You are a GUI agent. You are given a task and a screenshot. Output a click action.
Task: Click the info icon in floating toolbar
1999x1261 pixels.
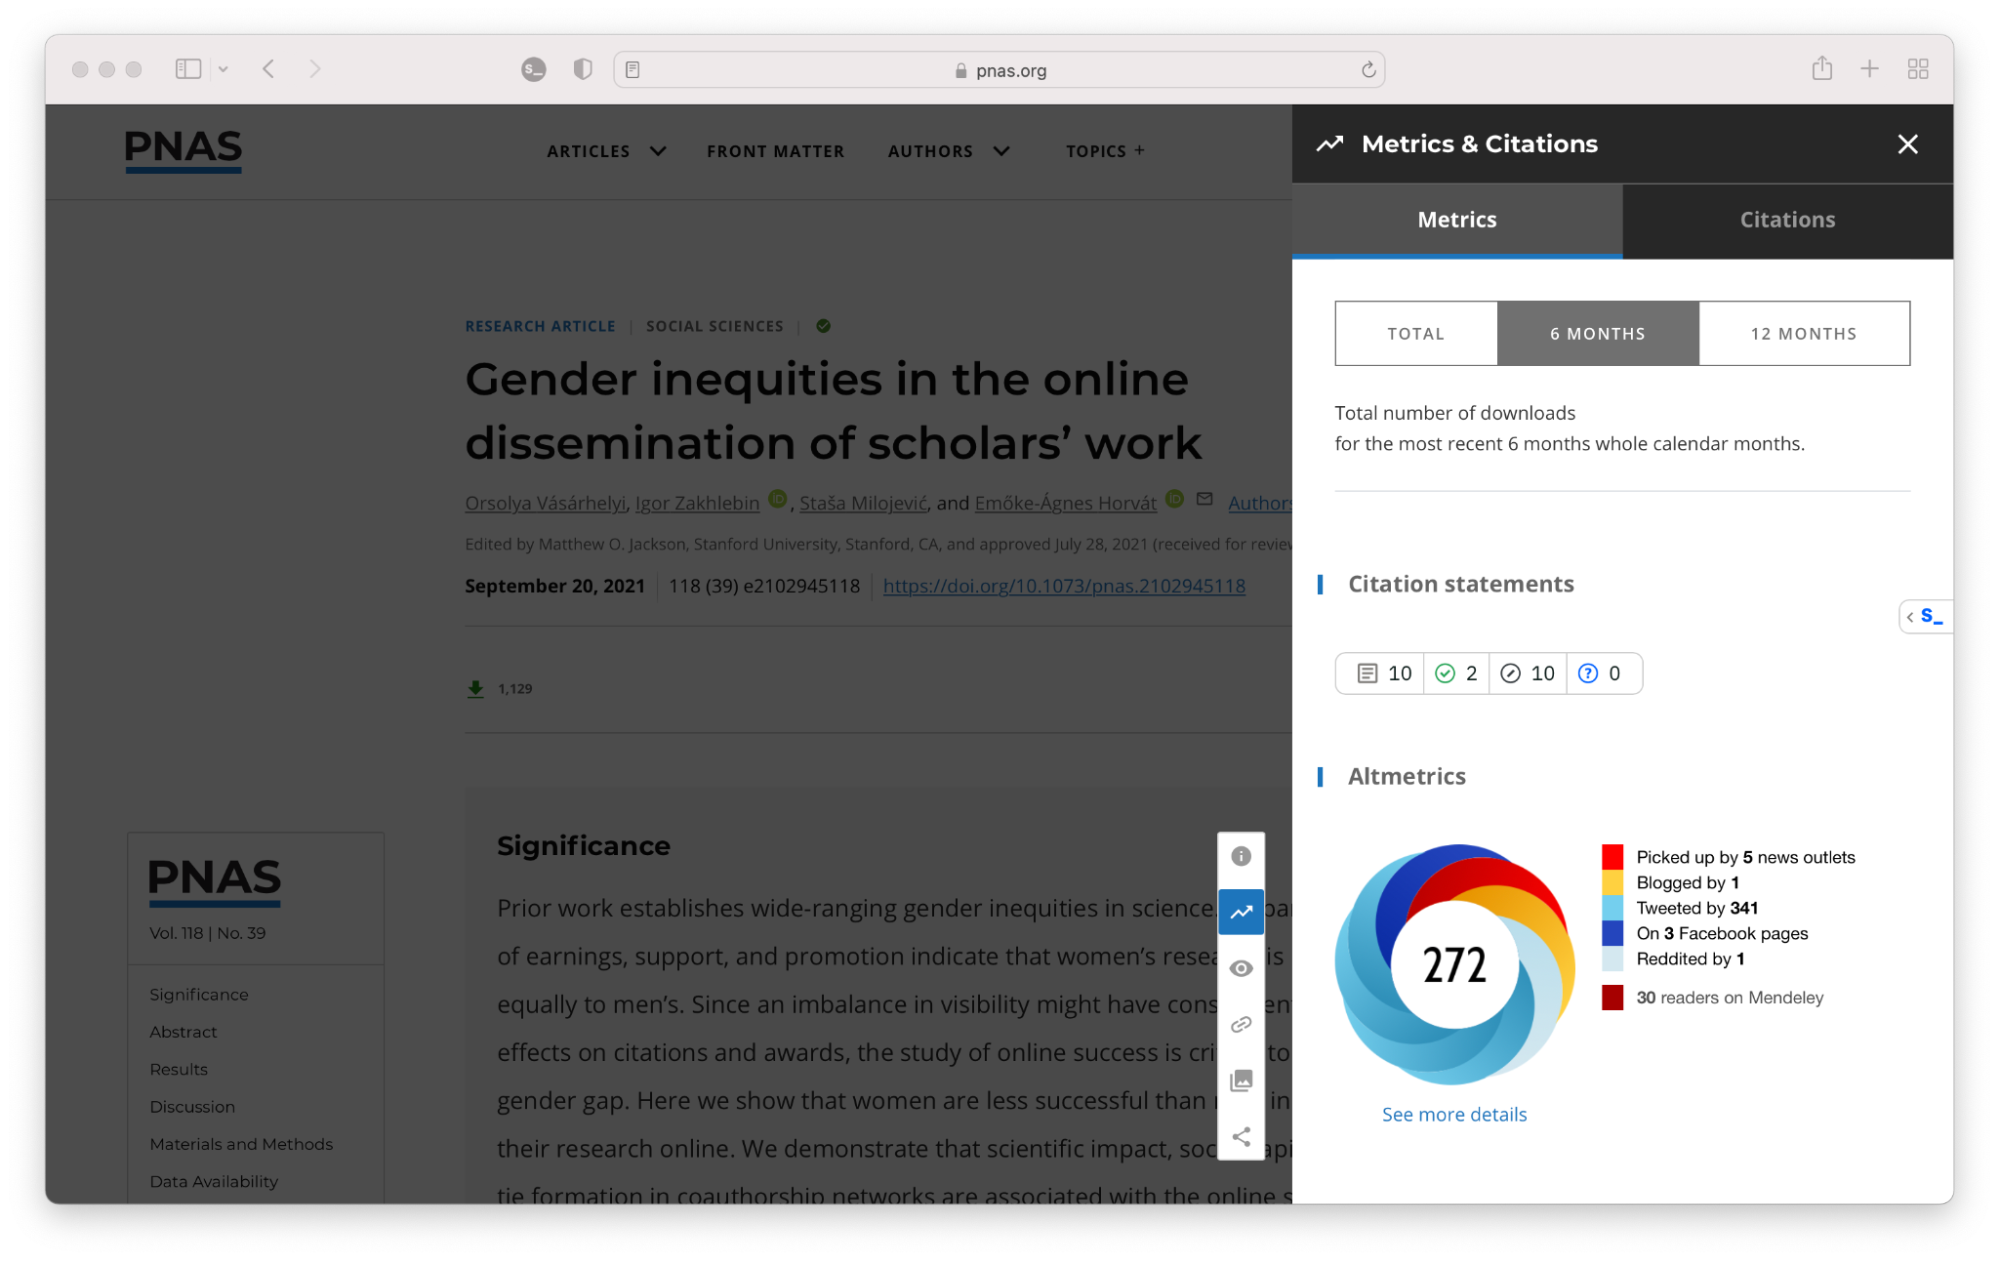pyautogui.click(x=1240, y=856)
